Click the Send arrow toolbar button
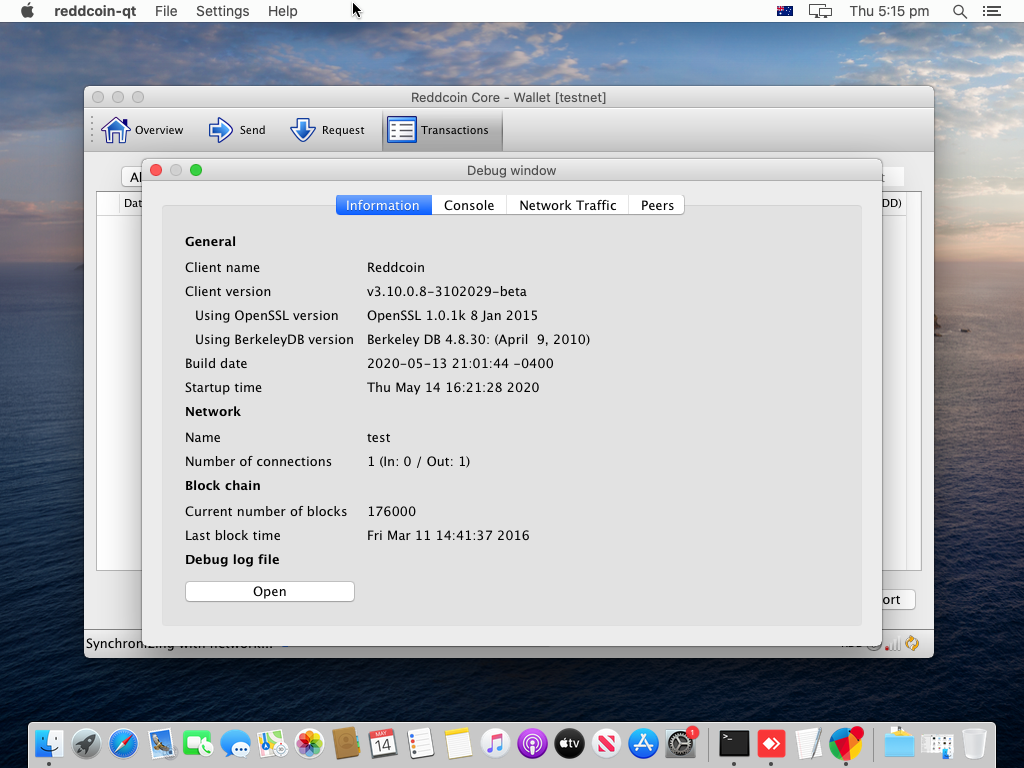The width and height of the screenshot is (1024, 768). click(x=236, y=130)
